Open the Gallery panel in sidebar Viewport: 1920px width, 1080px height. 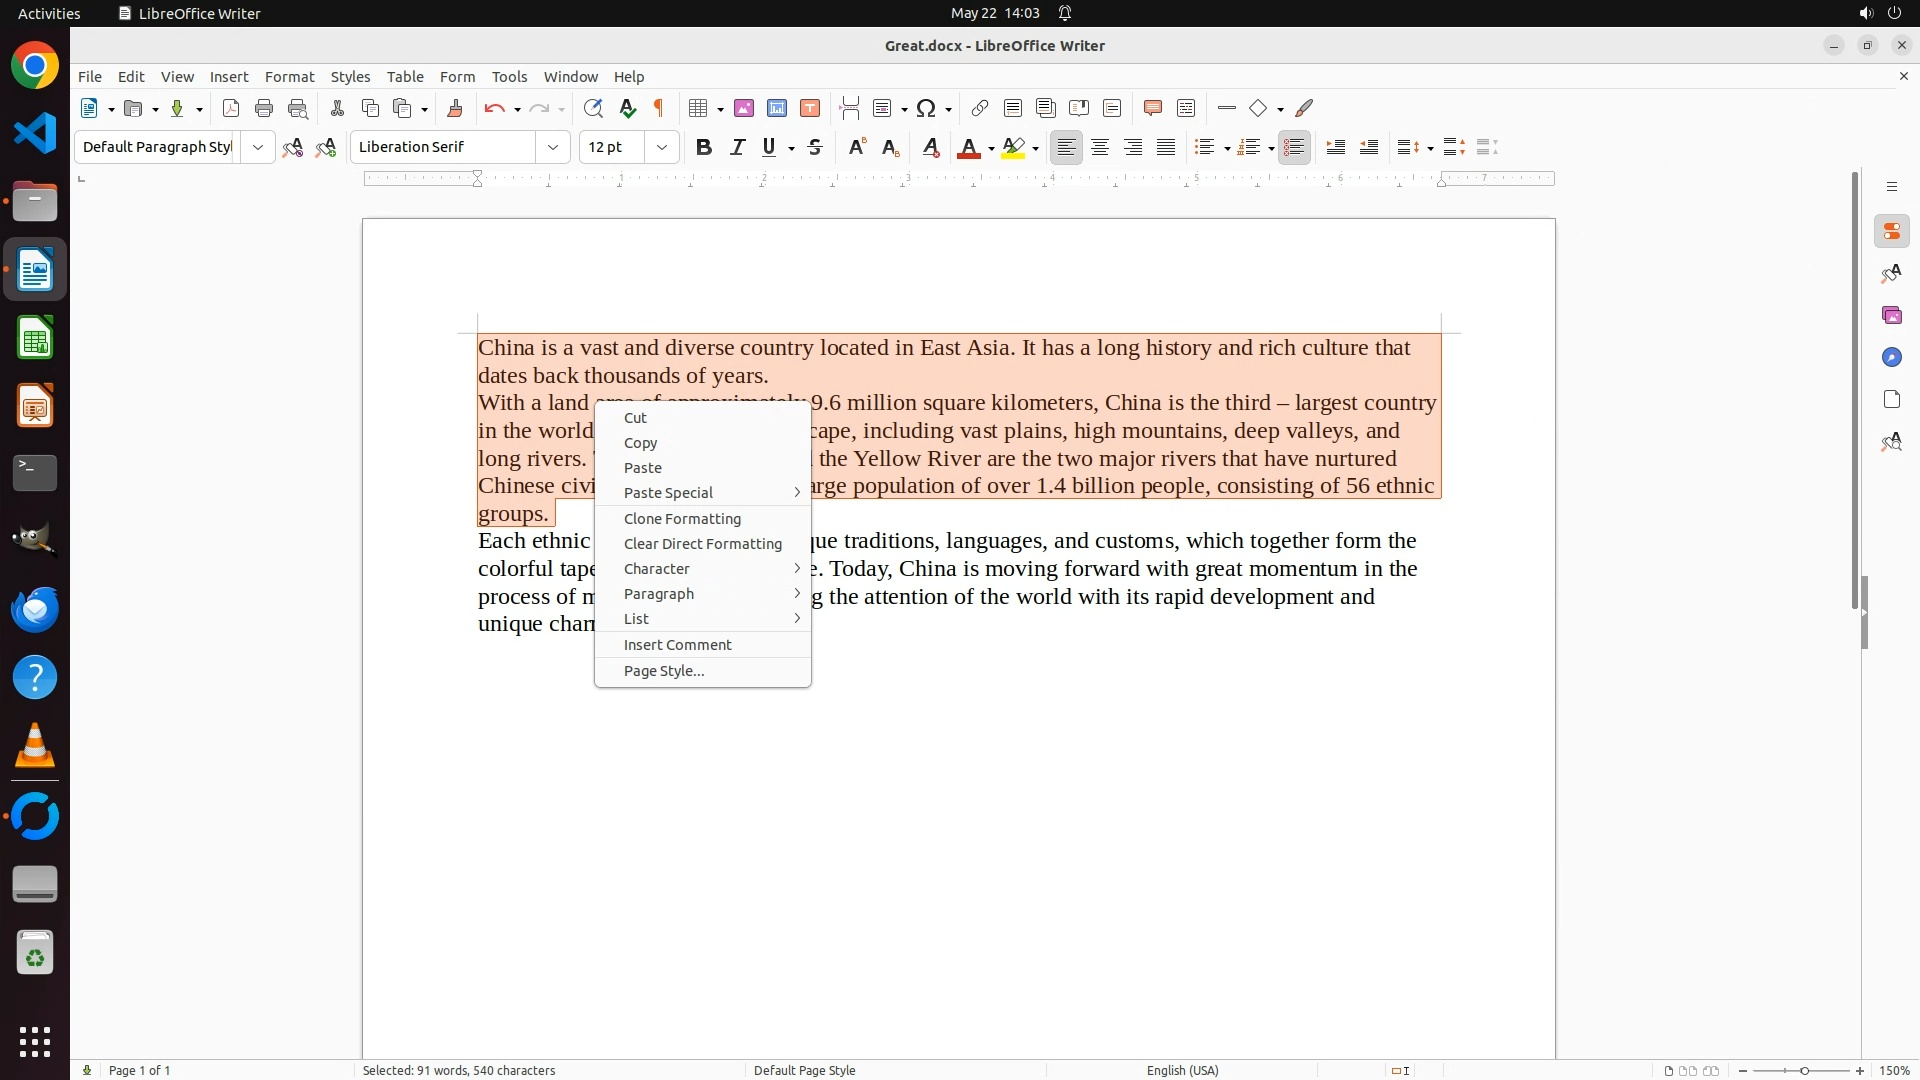click(1891, 315)
